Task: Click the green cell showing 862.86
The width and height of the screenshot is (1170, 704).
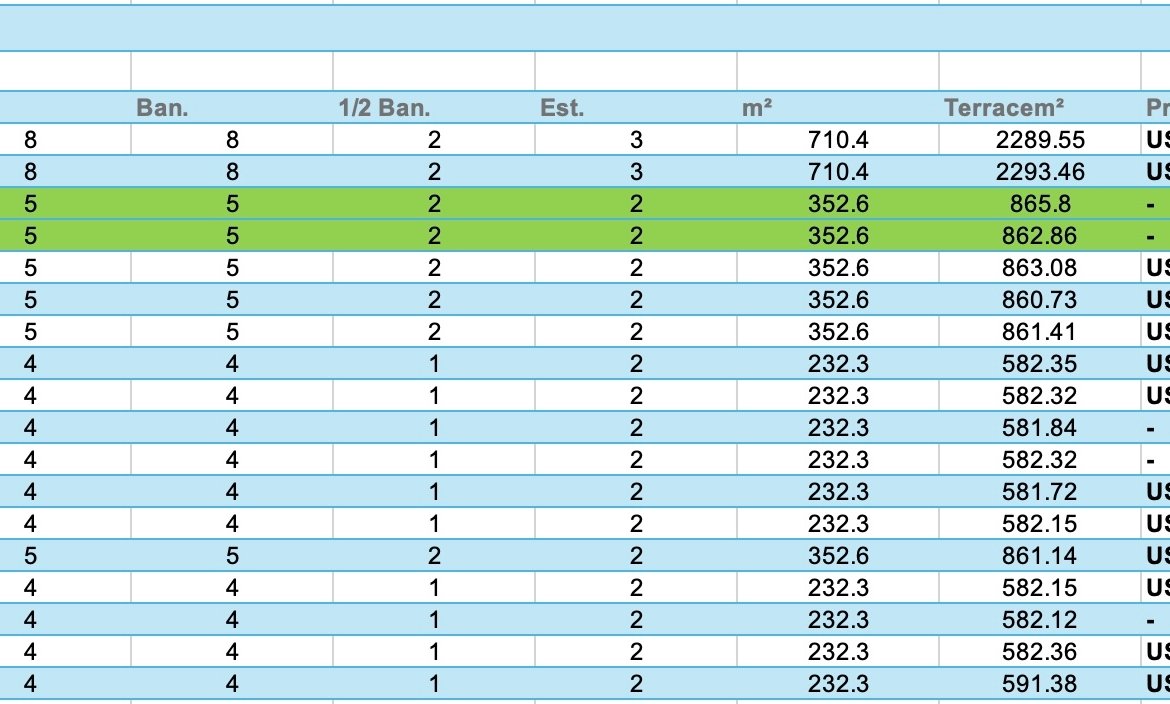Action: click(1040, 236)
